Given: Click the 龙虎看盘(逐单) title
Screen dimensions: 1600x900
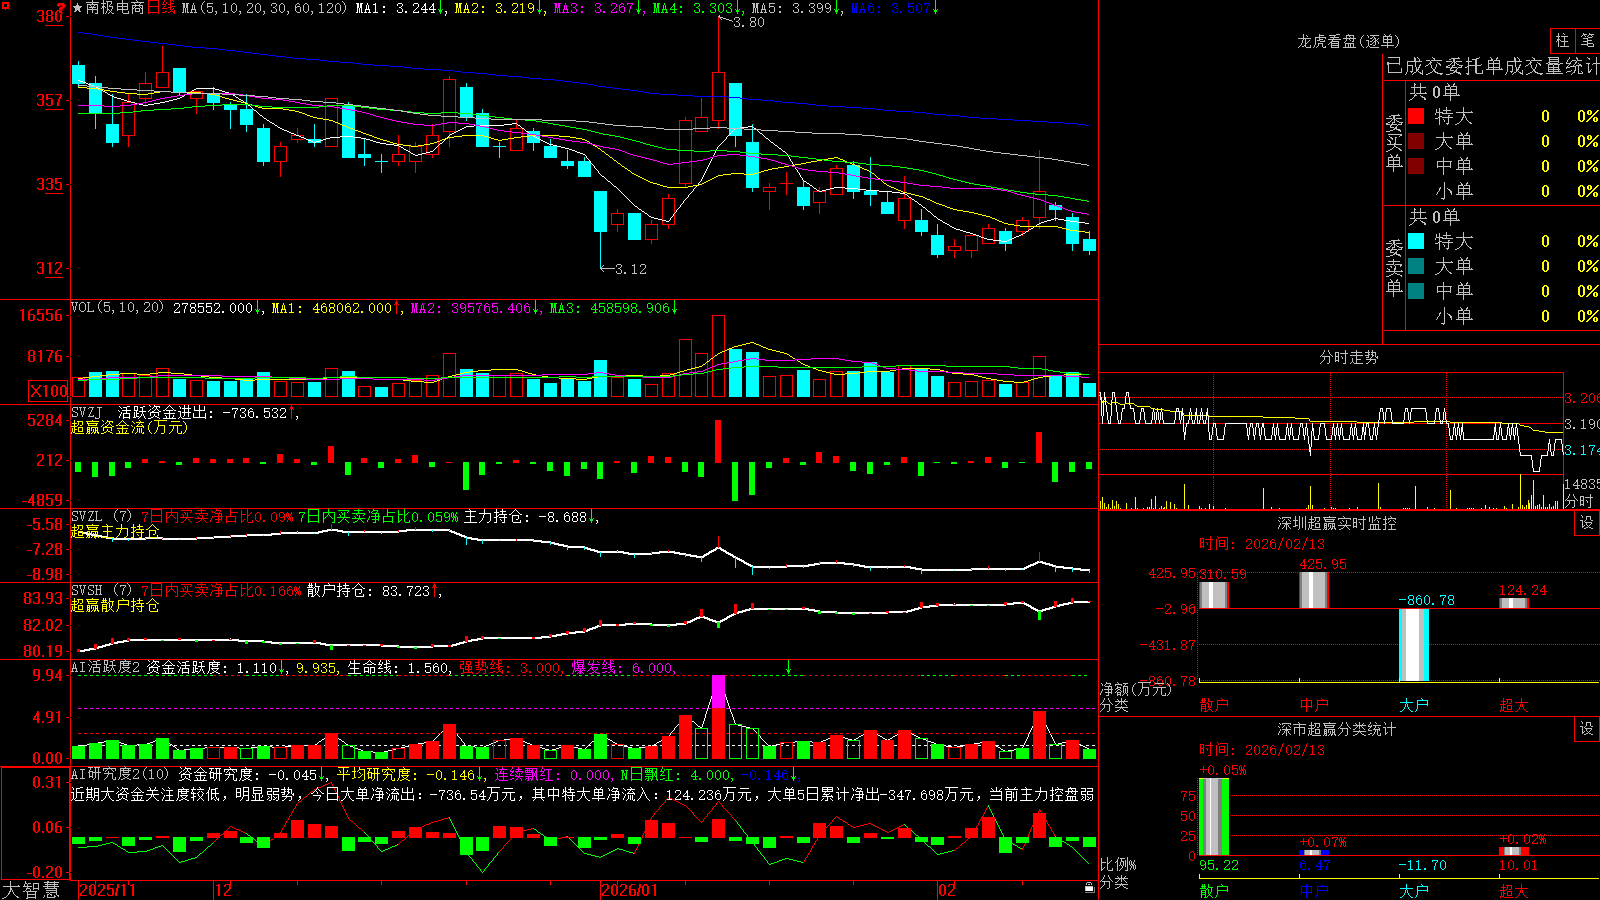Looking at the screenshot, I should coord(1348,41).
